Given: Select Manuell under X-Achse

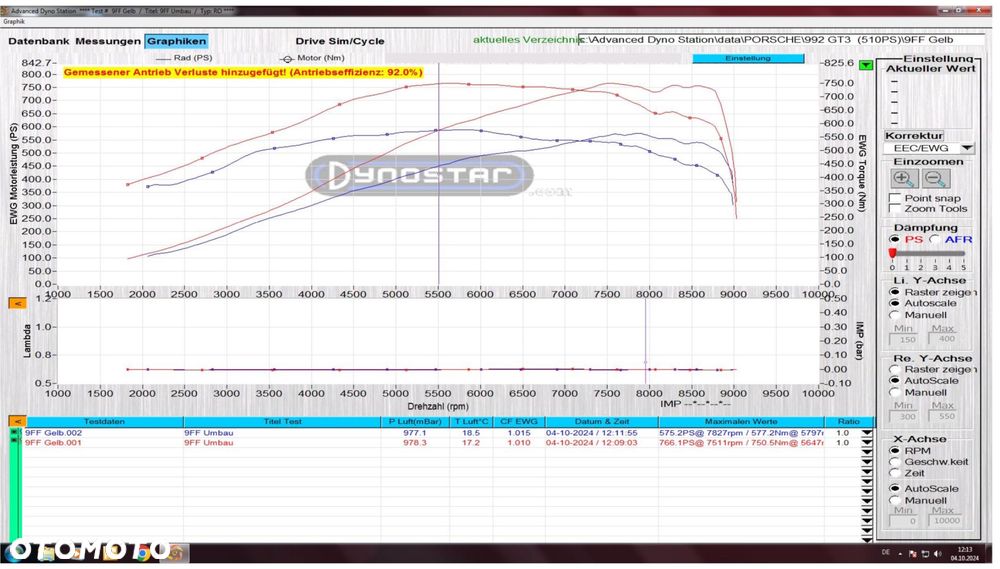Looking at the screenshot, I should click(x=895, y=501).
